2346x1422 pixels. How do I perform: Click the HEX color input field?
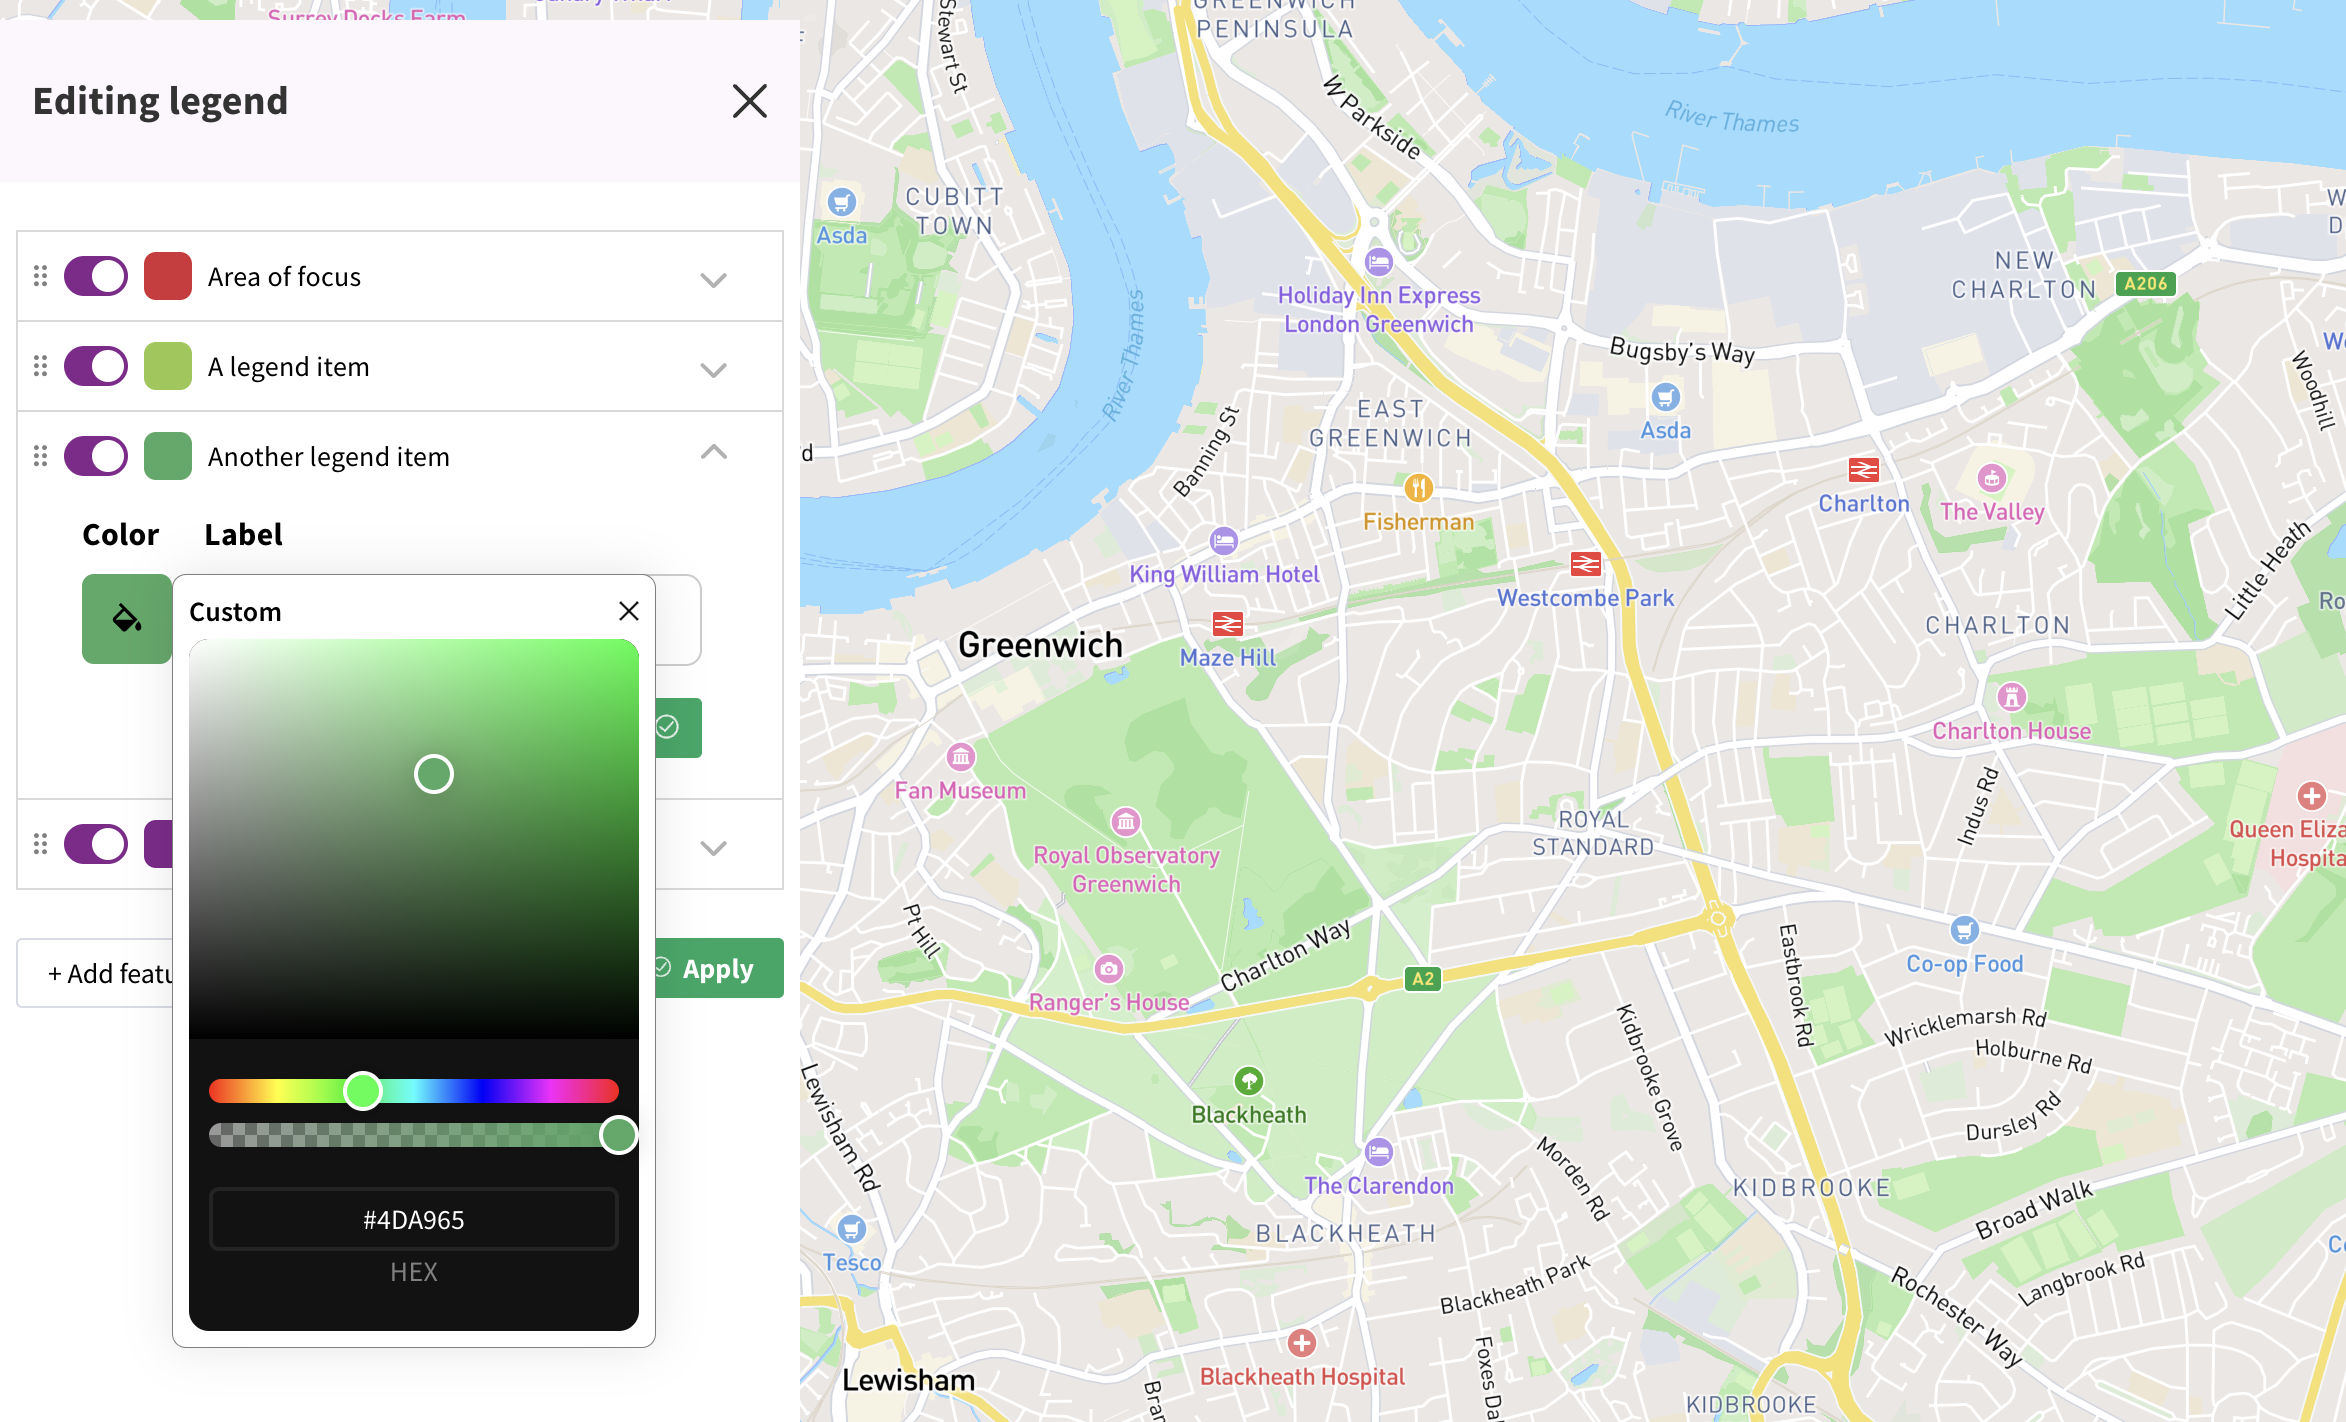click(413, 1219)
